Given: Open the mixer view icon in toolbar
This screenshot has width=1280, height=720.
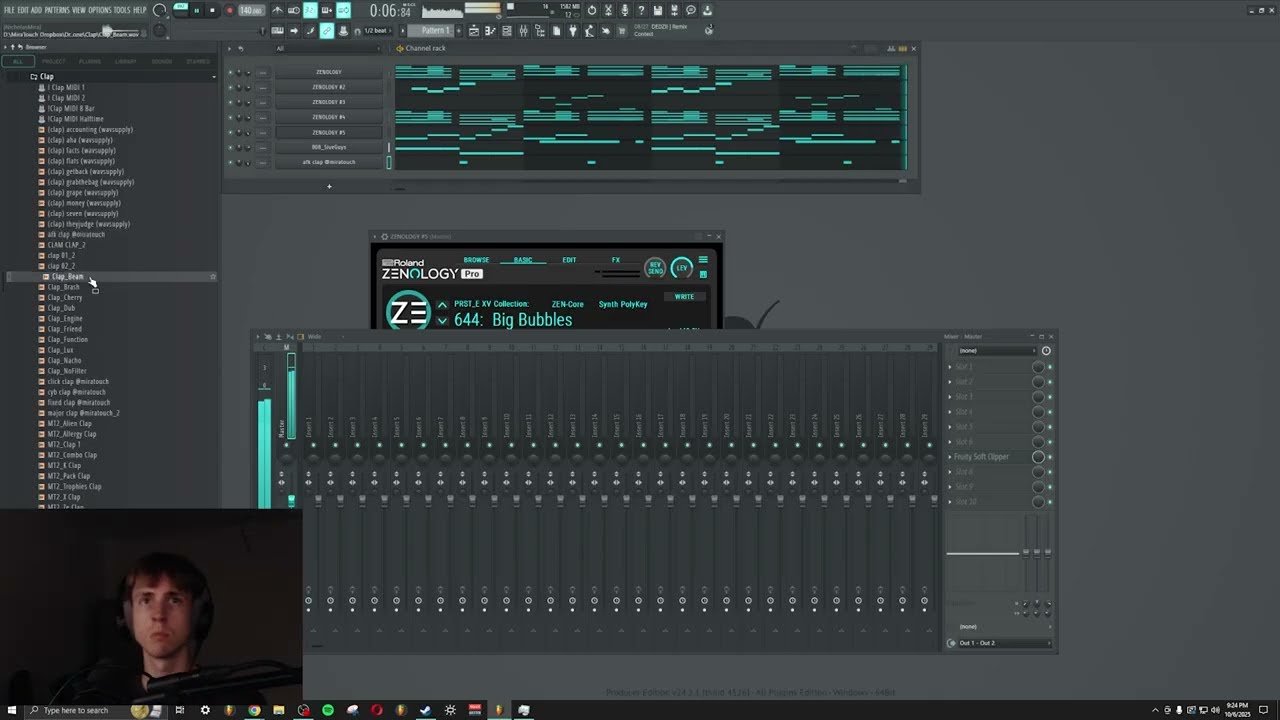Looking at the screenshot, I should [x=523, y=30].
